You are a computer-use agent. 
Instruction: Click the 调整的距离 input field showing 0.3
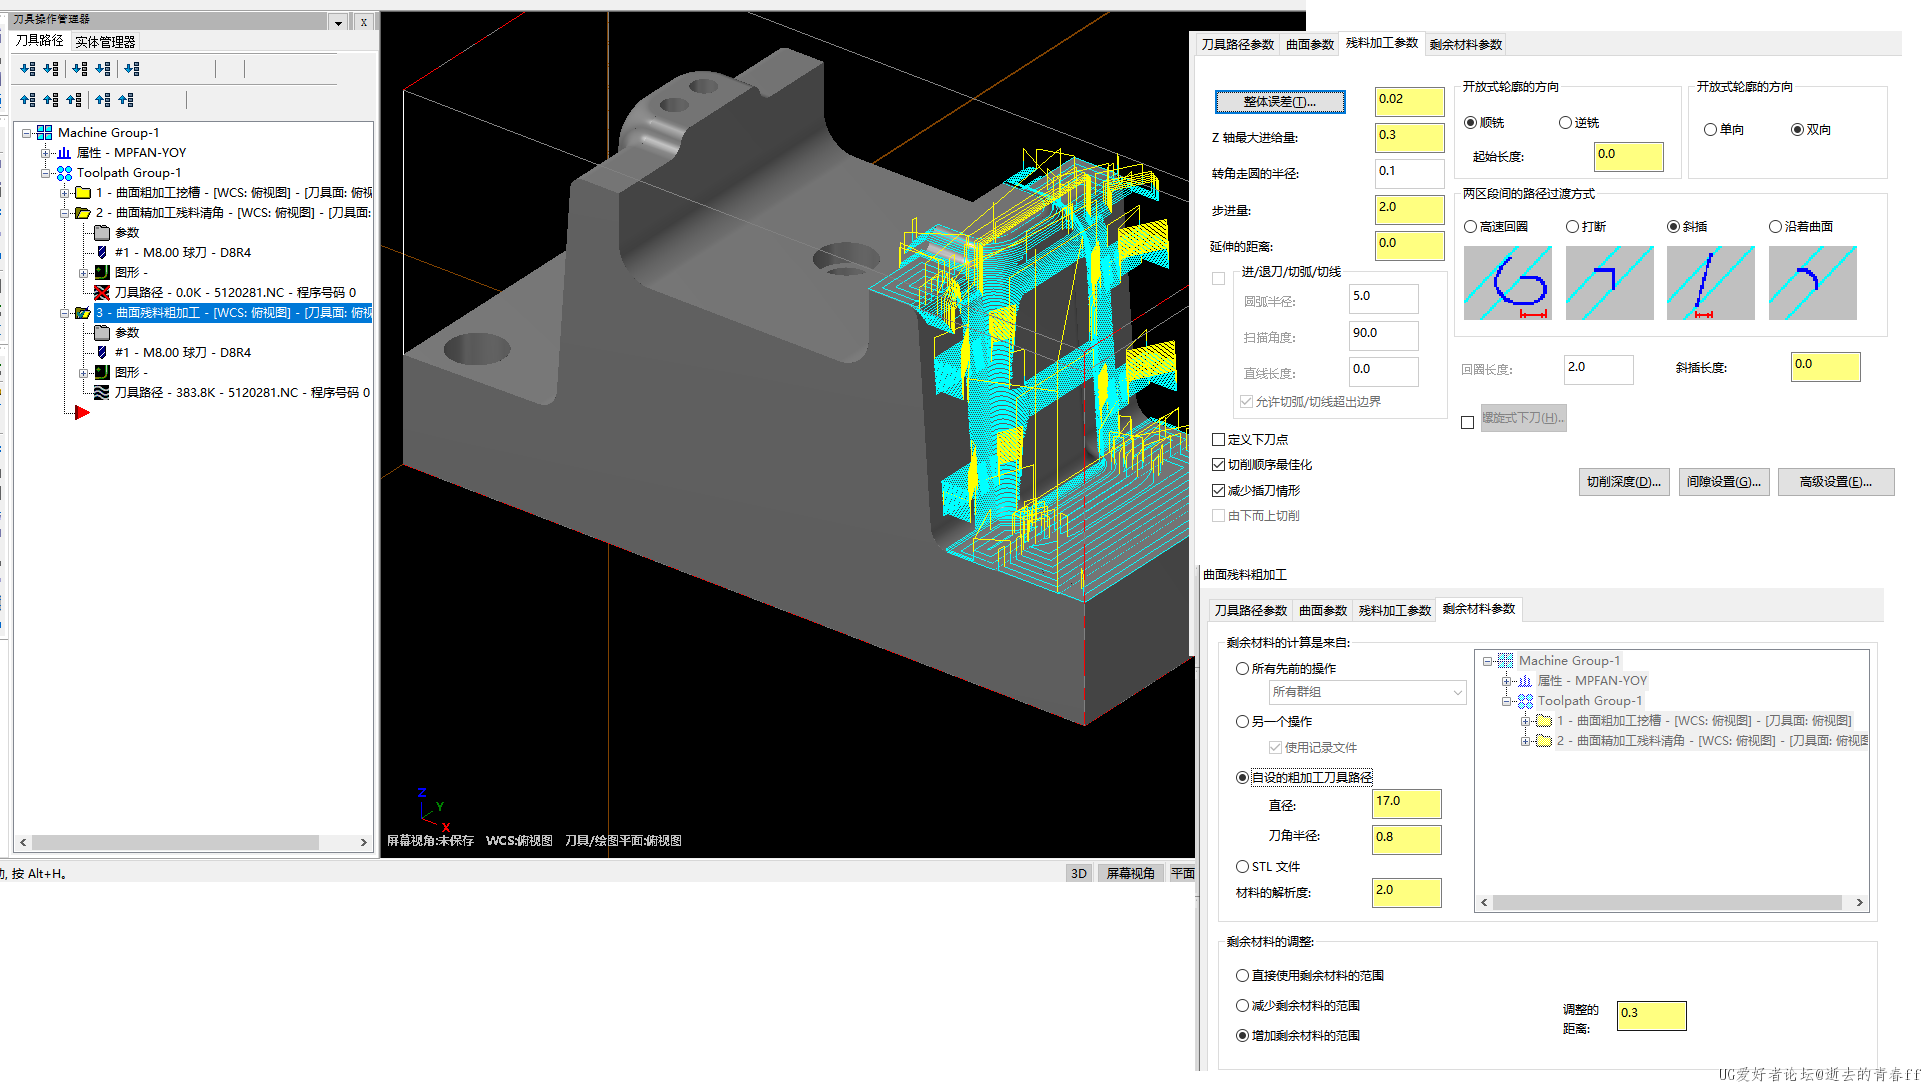click(x=1651, y=1016)
